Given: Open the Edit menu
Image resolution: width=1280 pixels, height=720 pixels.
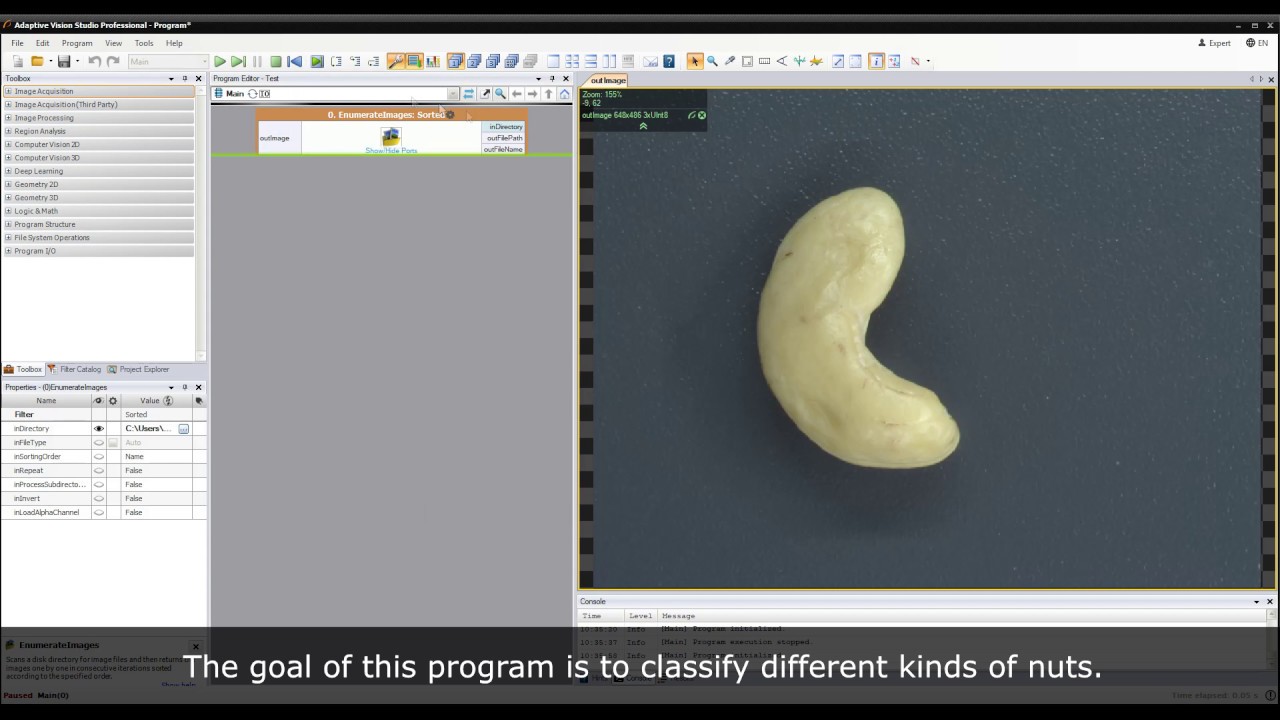Looking at the screenshot, I should (43, 43).
